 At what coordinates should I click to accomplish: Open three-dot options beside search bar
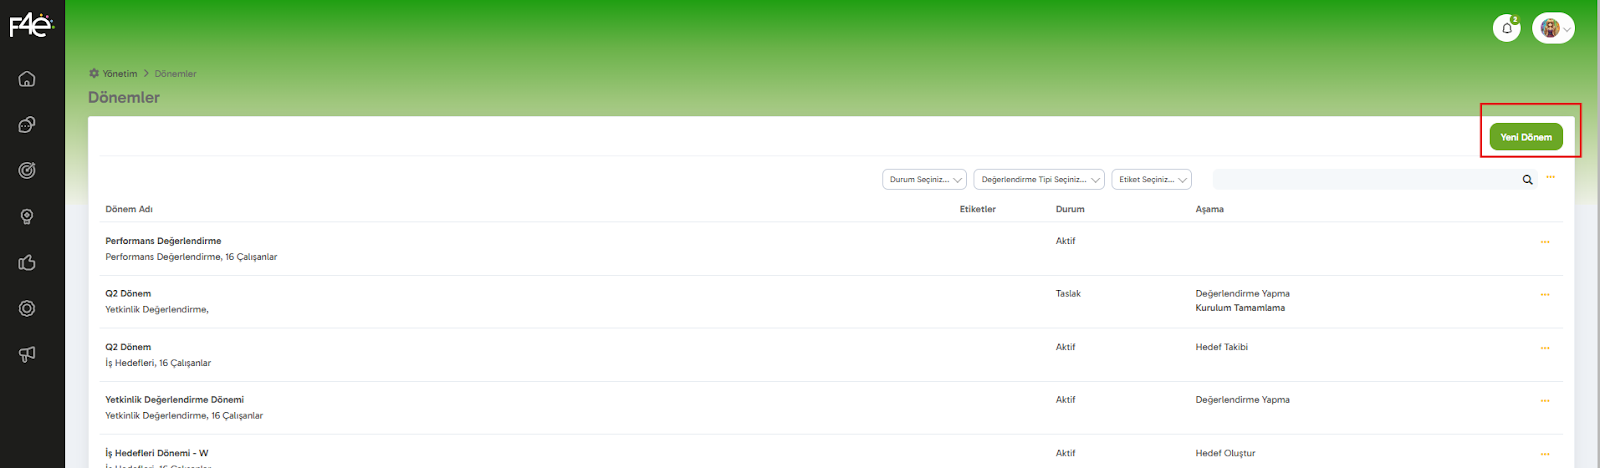pos(1551,178)
